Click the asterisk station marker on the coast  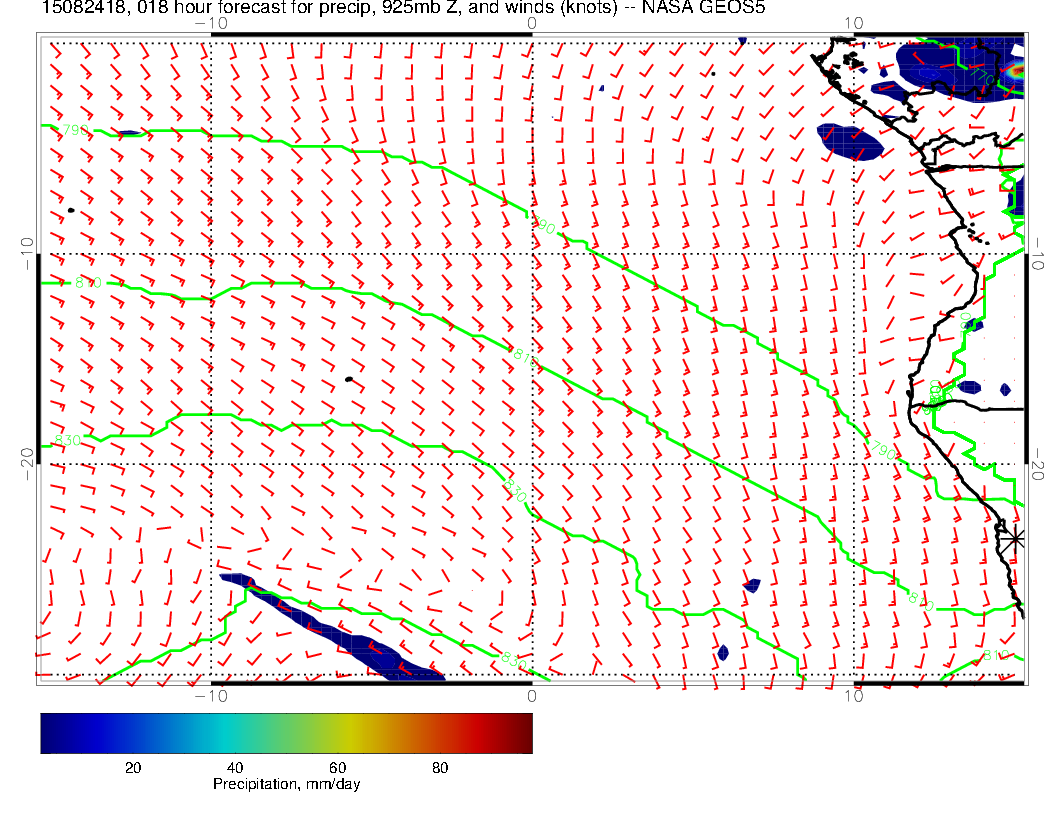click(1015, 538)
